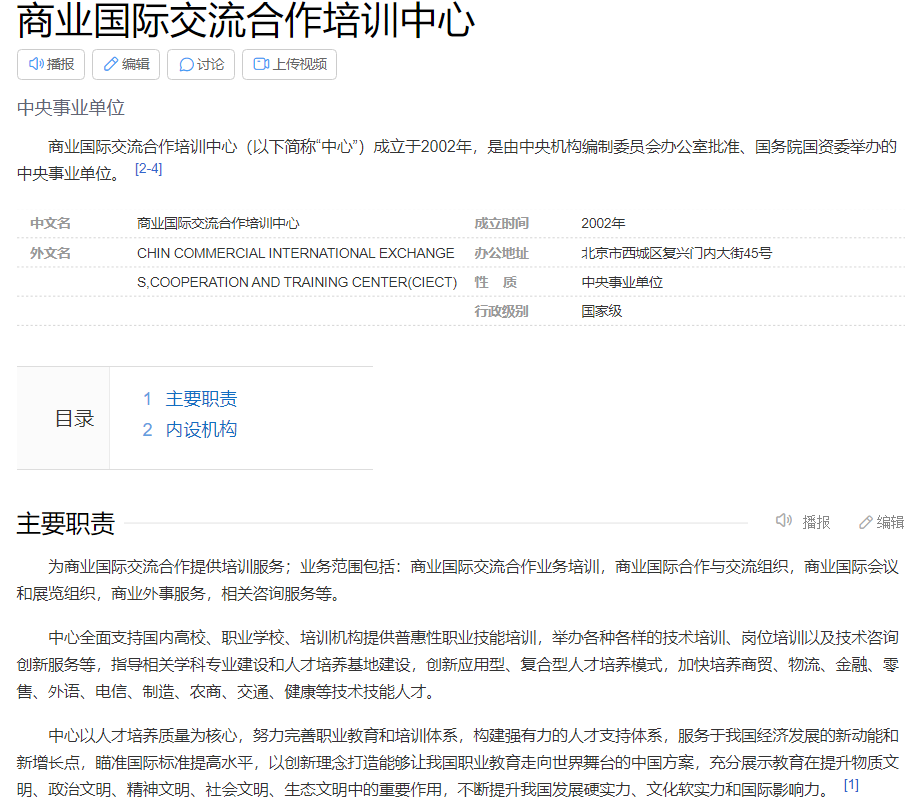Image resolution: width=919 pixels, height=802 pixels.
Task: Click the 编辑 pencil button under the title
Action: click(x=126, y=64)
